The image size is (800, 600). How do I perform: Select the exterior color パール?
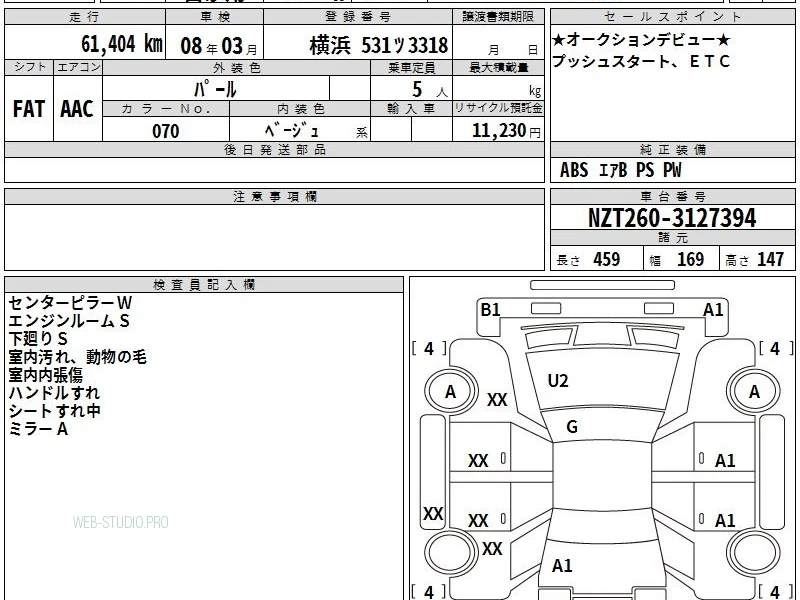[x=215, y=89]
